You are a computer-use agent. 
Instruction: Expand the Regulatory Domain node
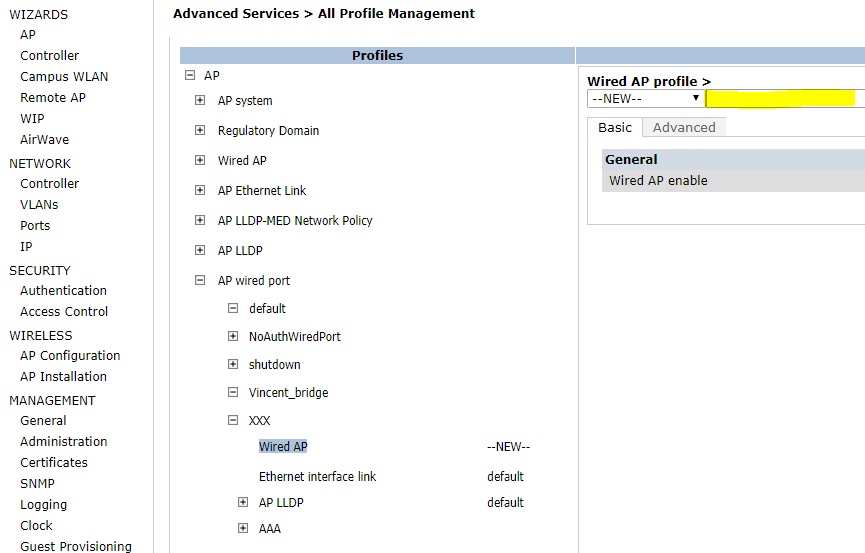(x=200, y=130)
